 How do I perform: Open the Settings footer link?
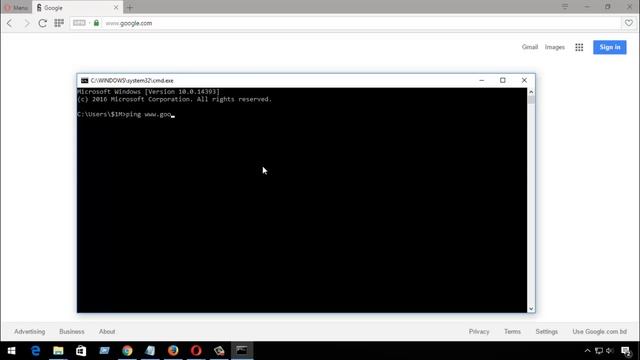547,331
